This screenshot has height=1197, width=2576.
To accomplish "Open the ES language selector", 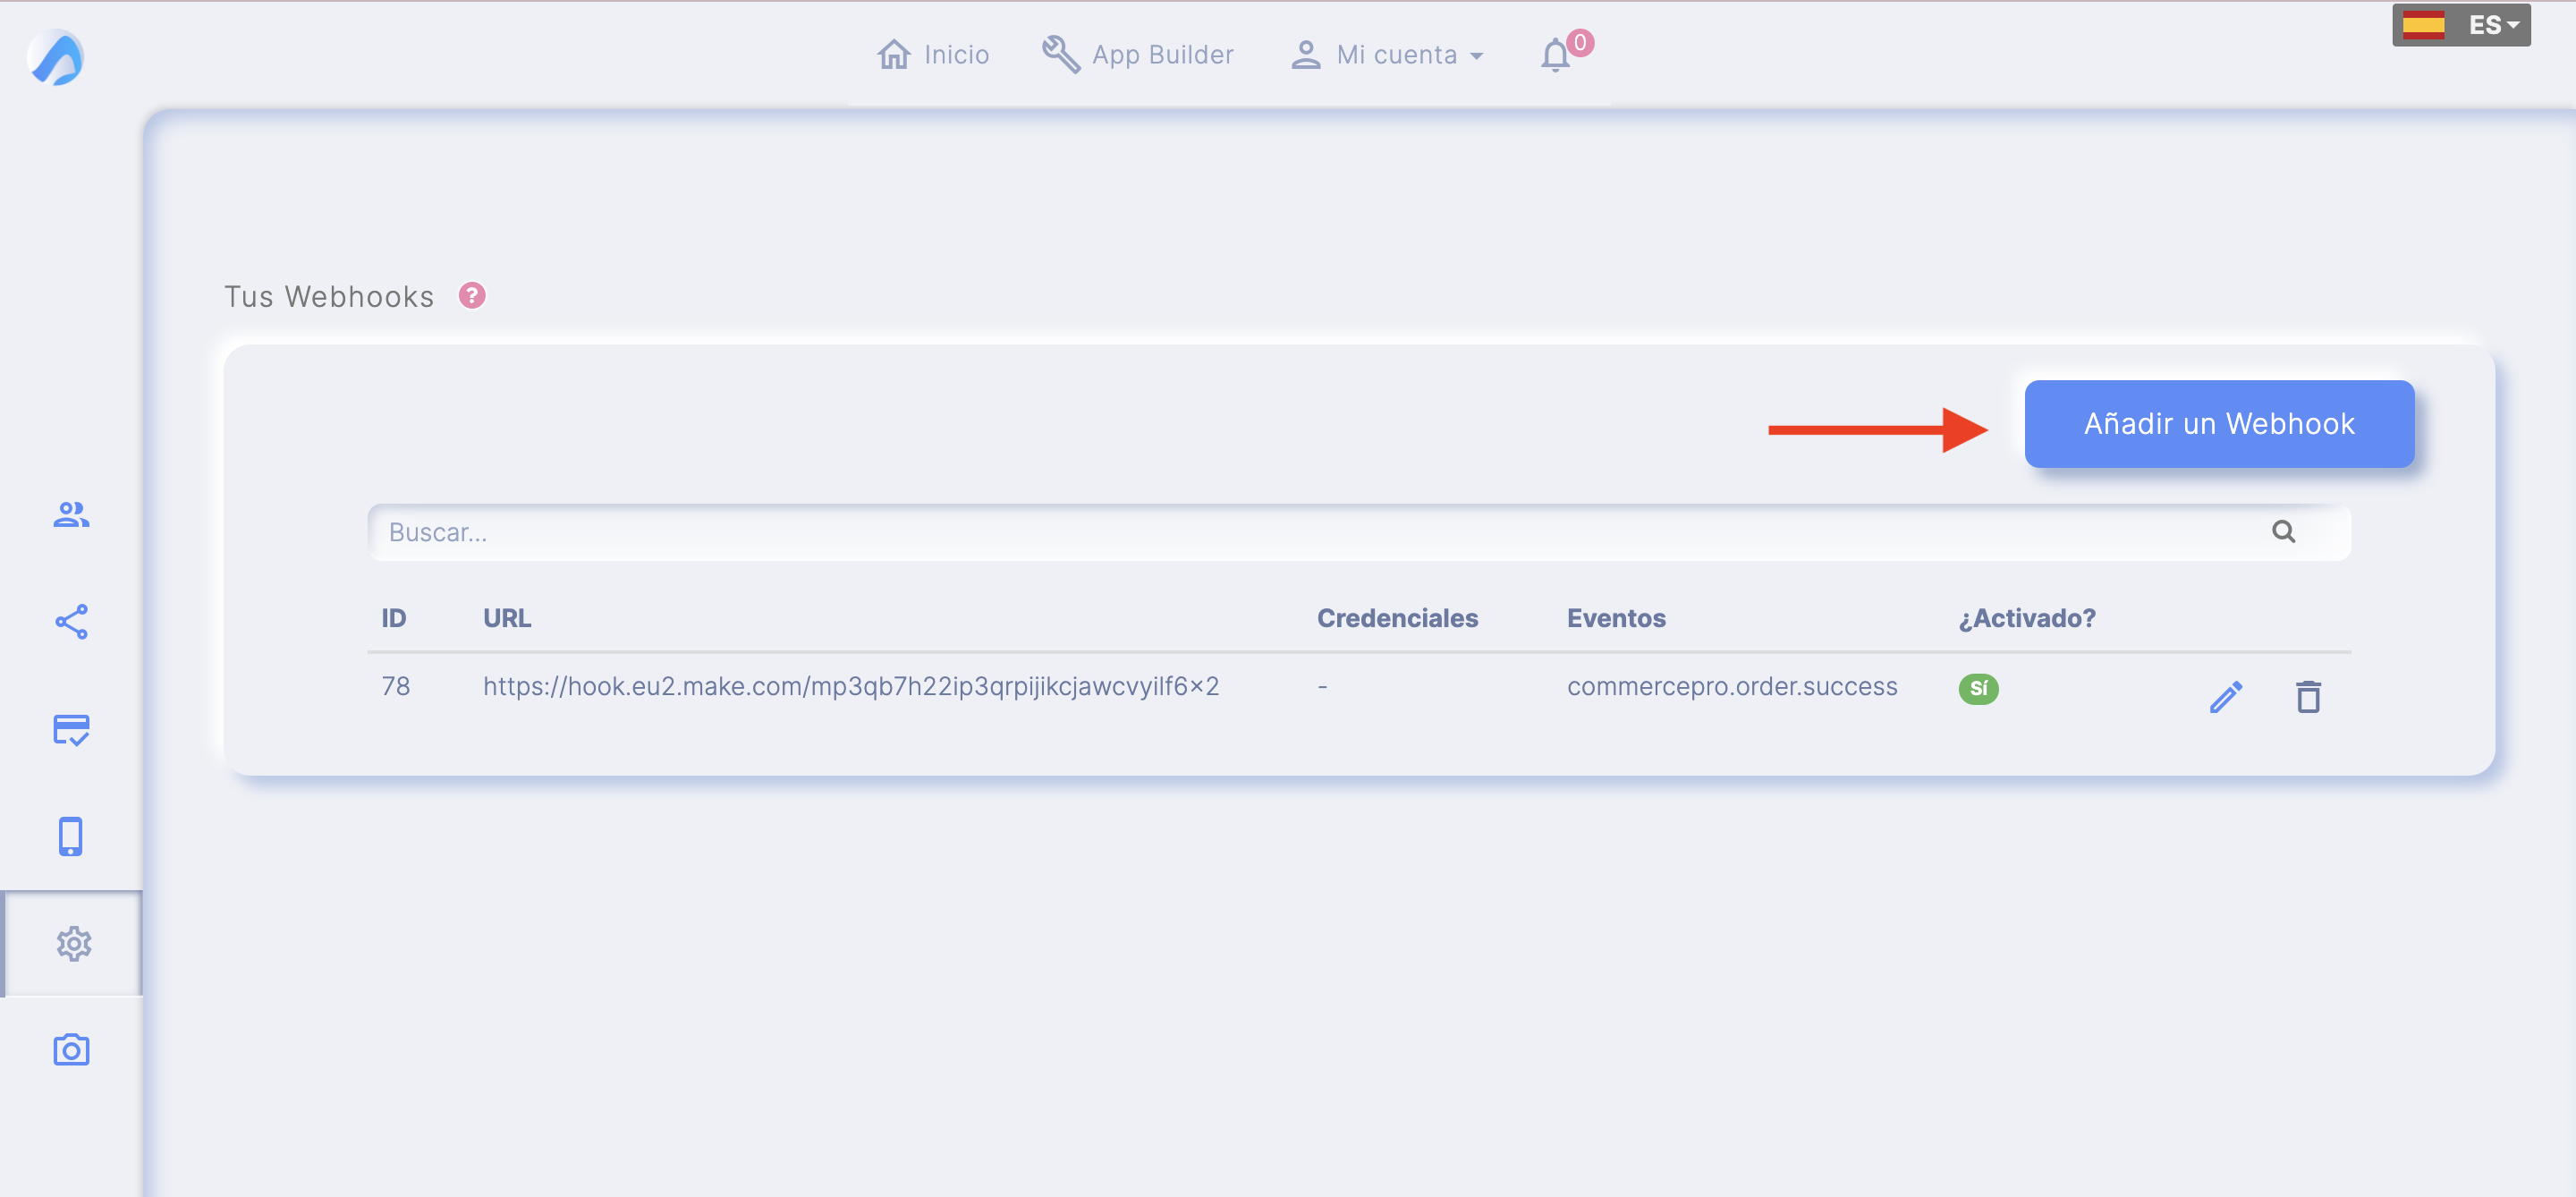I will pos(2461,25).
